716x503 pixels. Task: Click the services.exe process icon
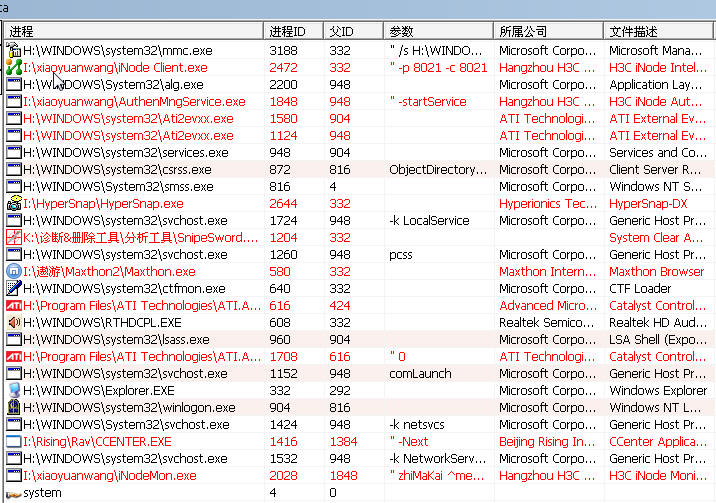(x=14, y=152)
